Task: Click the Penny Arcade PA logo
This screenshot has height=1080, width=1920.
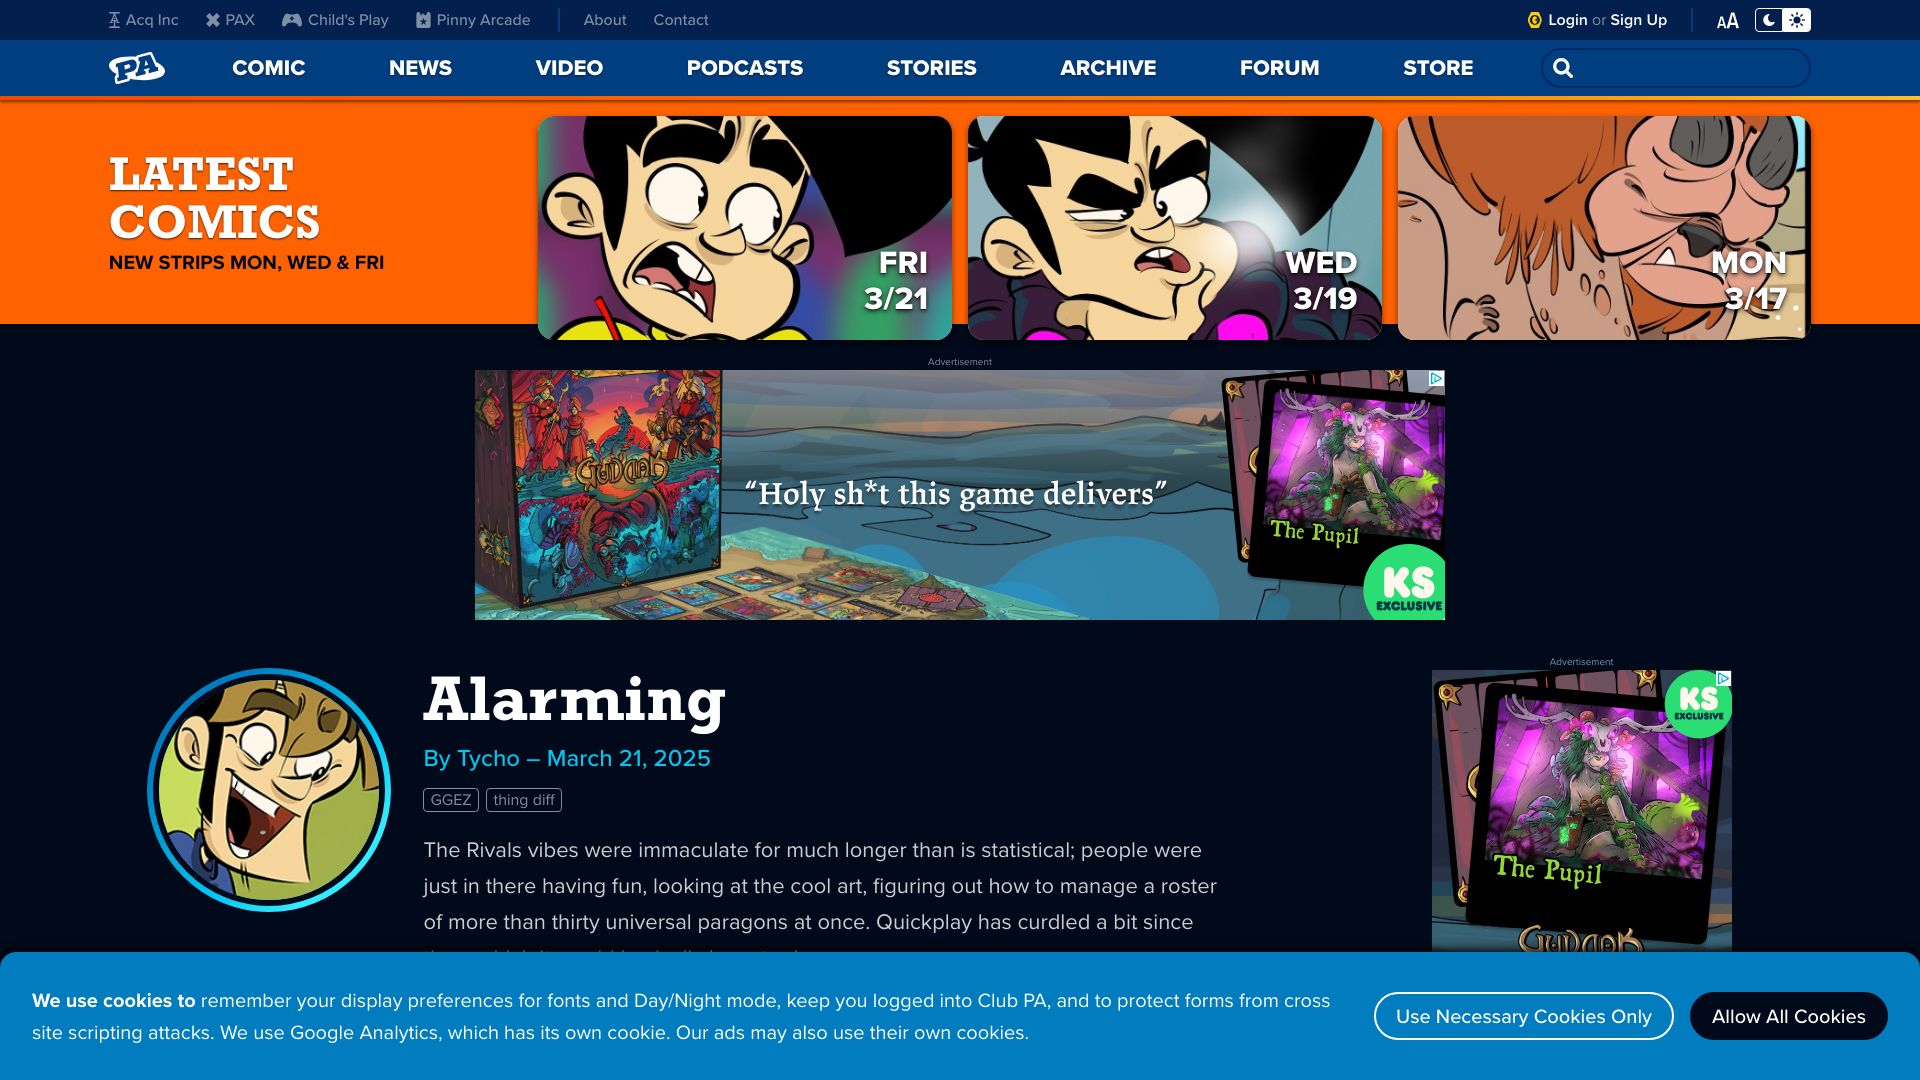Action: click(137, 67)
